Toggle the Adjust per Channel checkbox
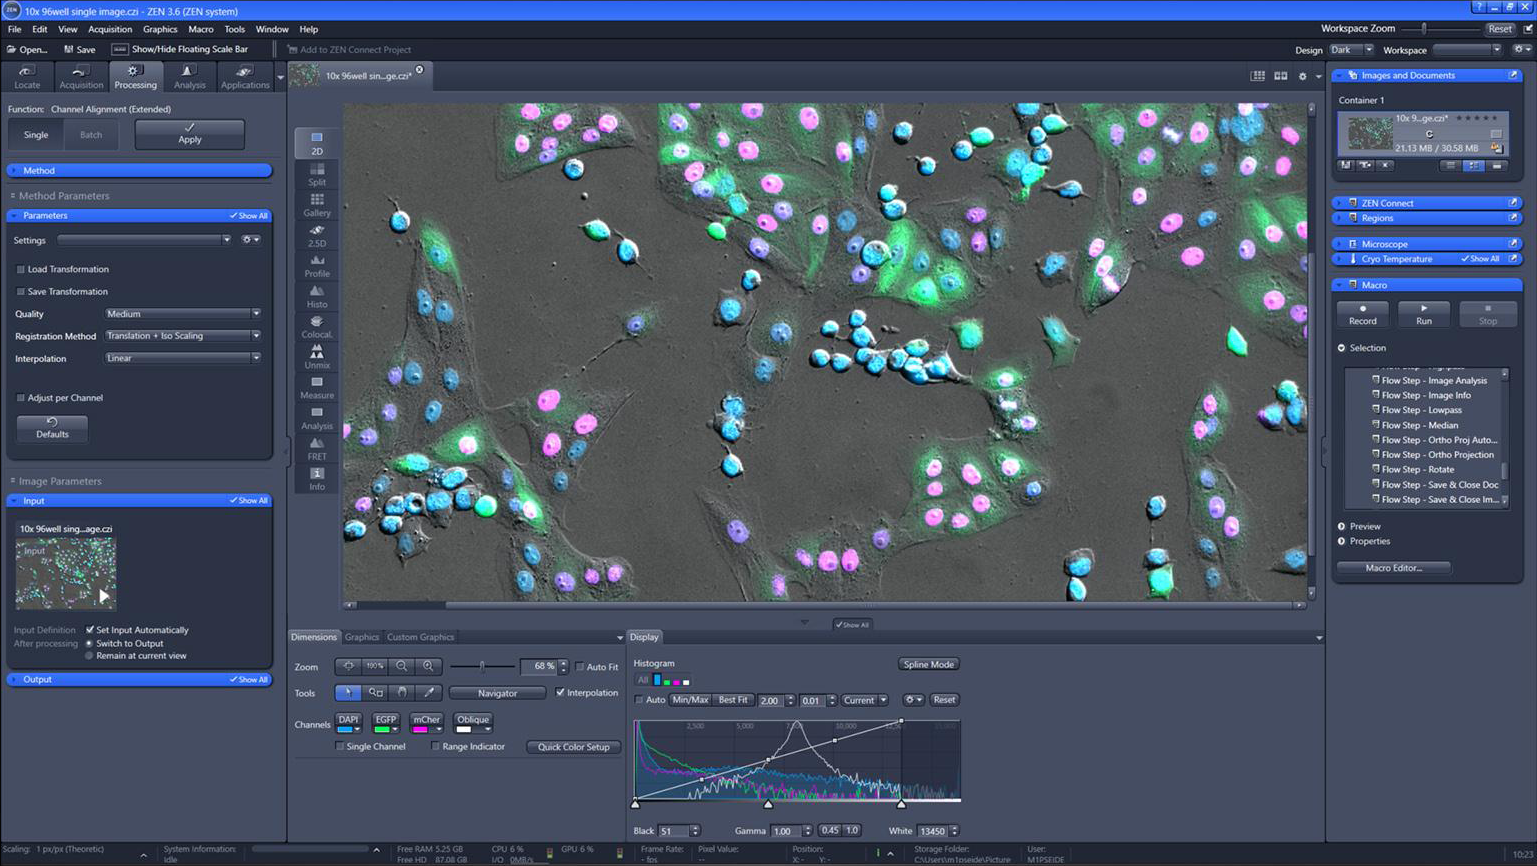This screenshot has width=1537, height=866. click(x=21, y=398)
